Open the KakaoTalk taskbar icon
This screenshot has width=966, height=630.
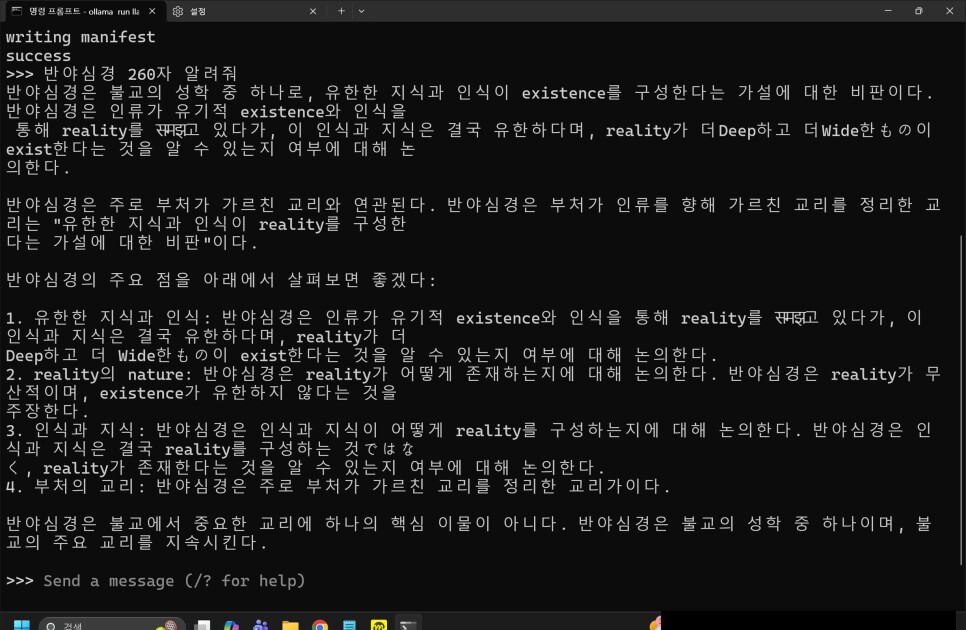[x=379, y=625]
